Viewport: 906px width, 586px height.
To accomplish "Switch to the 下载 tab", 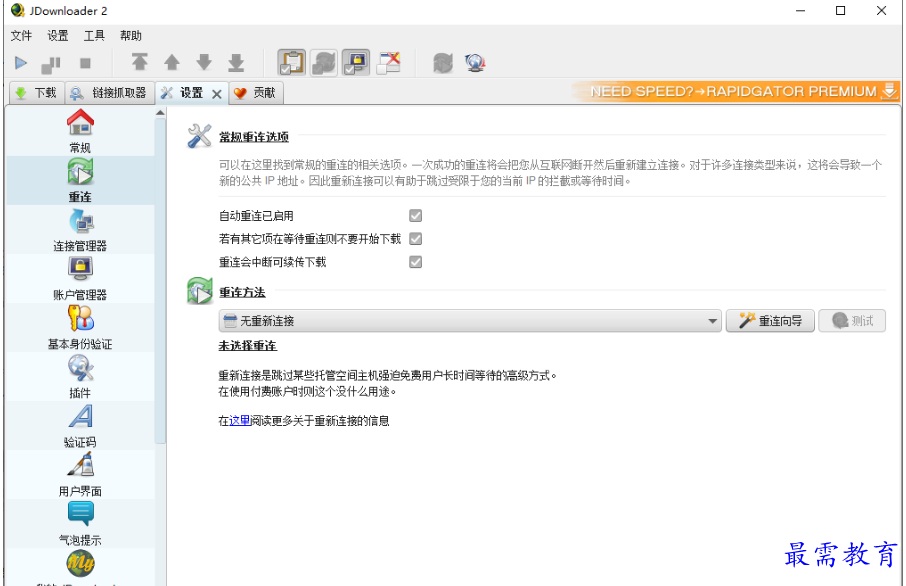I will 36,93.
